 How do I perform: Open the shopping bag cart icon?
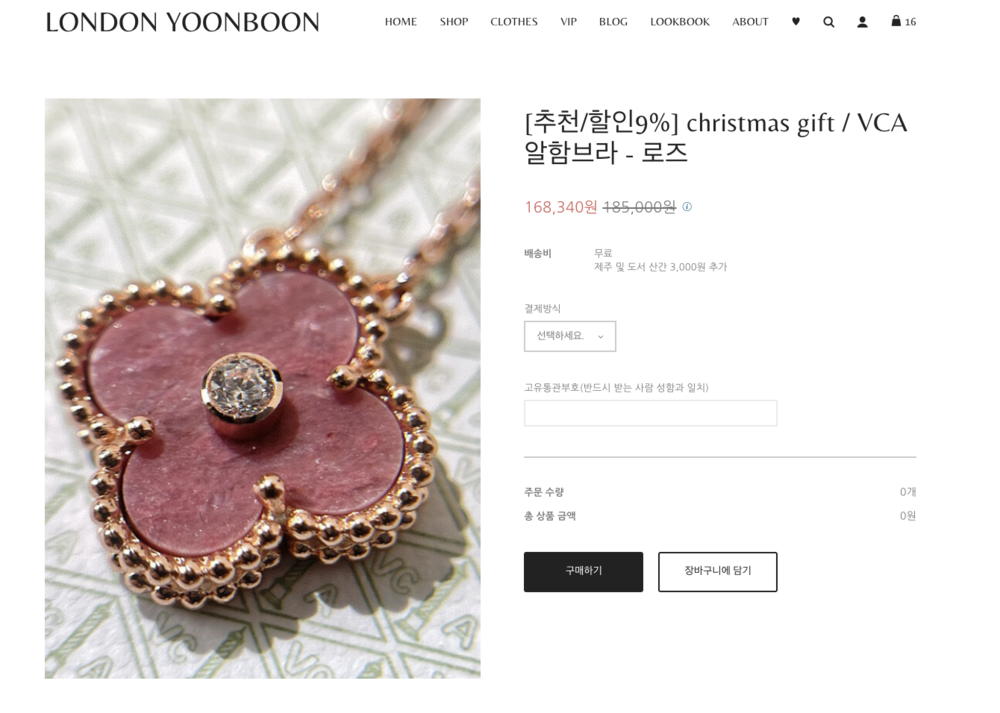tap(896, 21)
